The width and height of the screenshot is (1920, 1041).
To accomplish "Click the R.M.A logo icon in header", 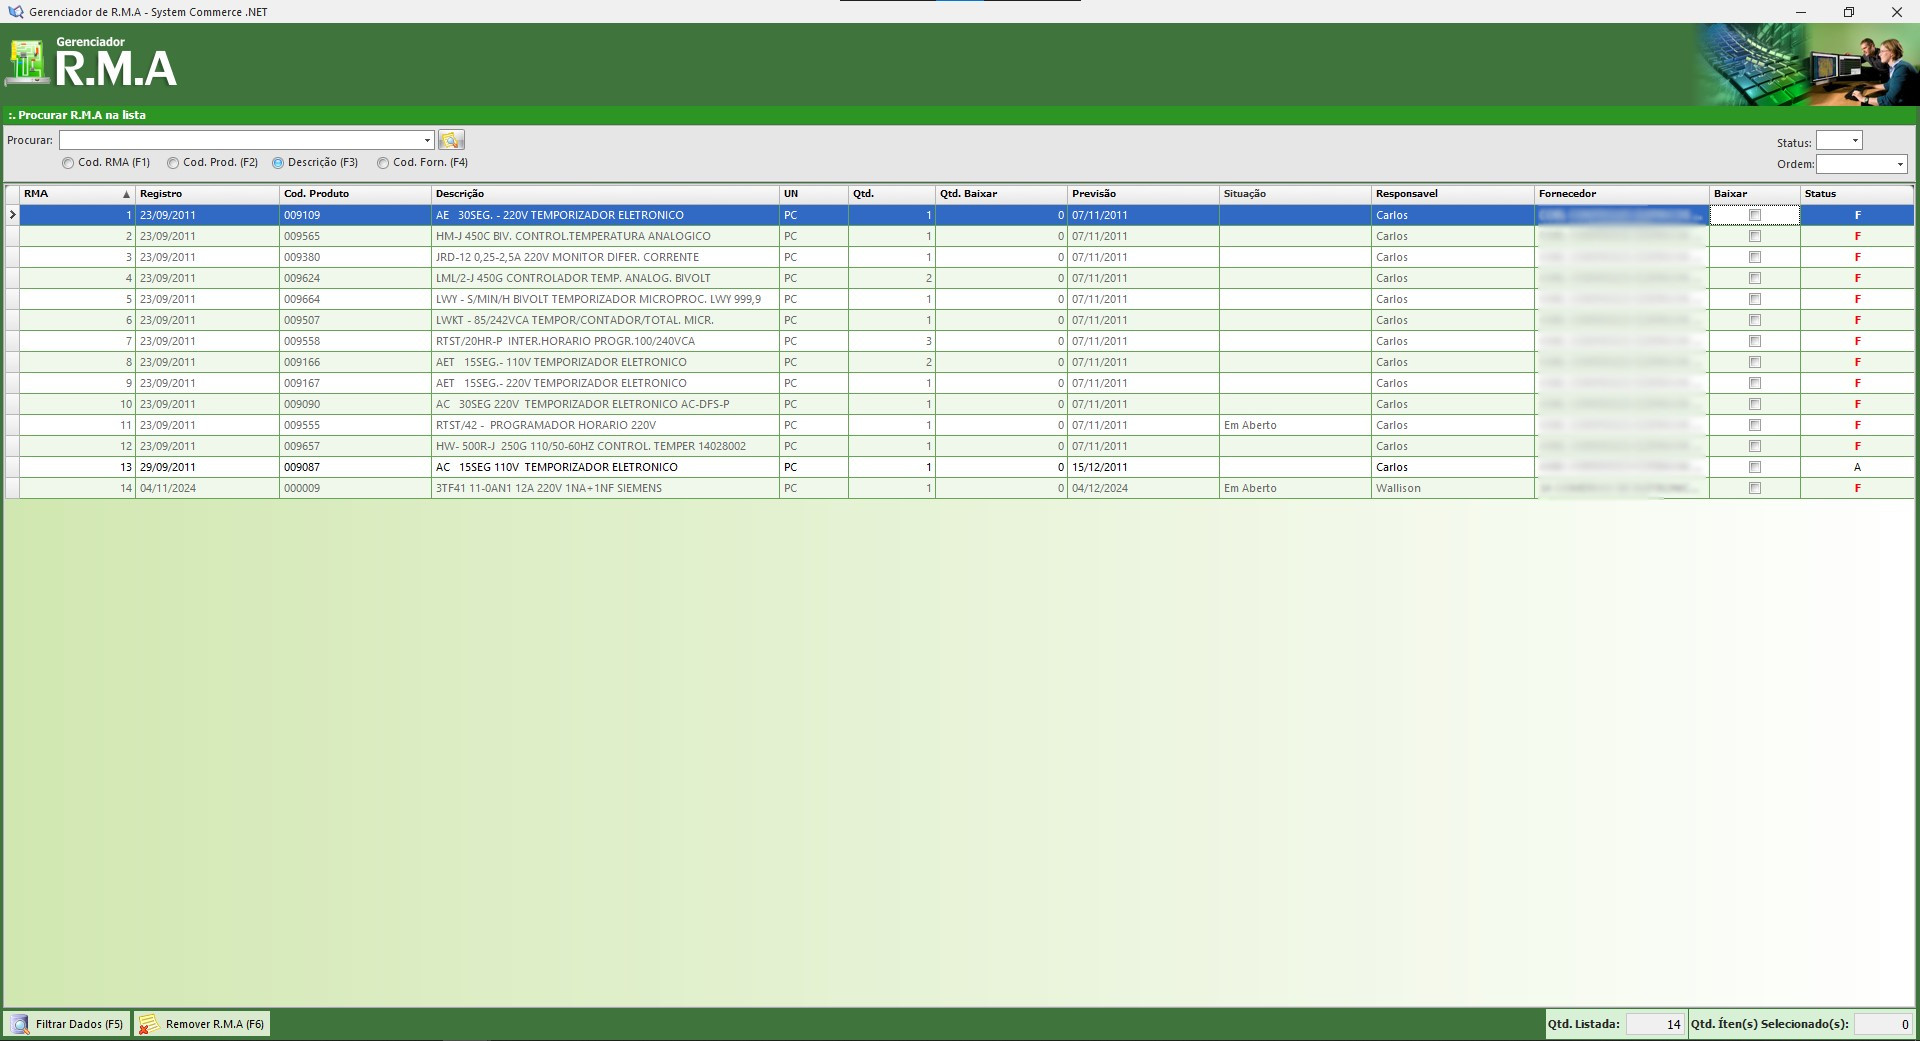I will coord(27,64).
